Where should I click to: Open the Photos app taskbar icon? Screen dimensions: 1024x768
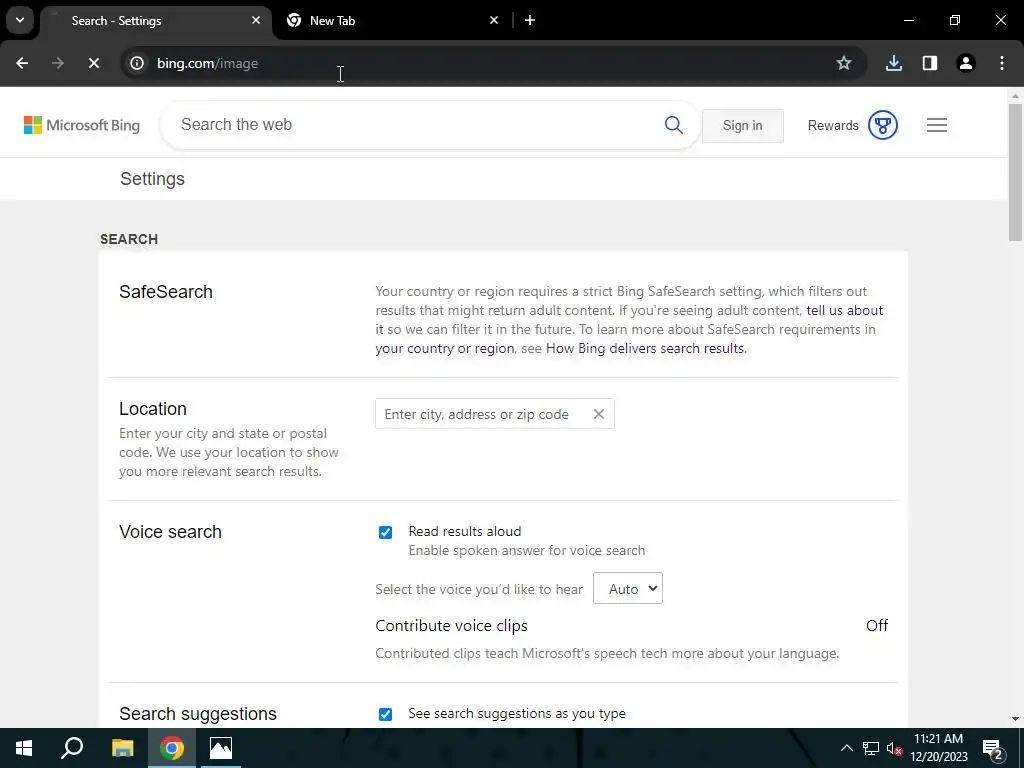point(221,748)
